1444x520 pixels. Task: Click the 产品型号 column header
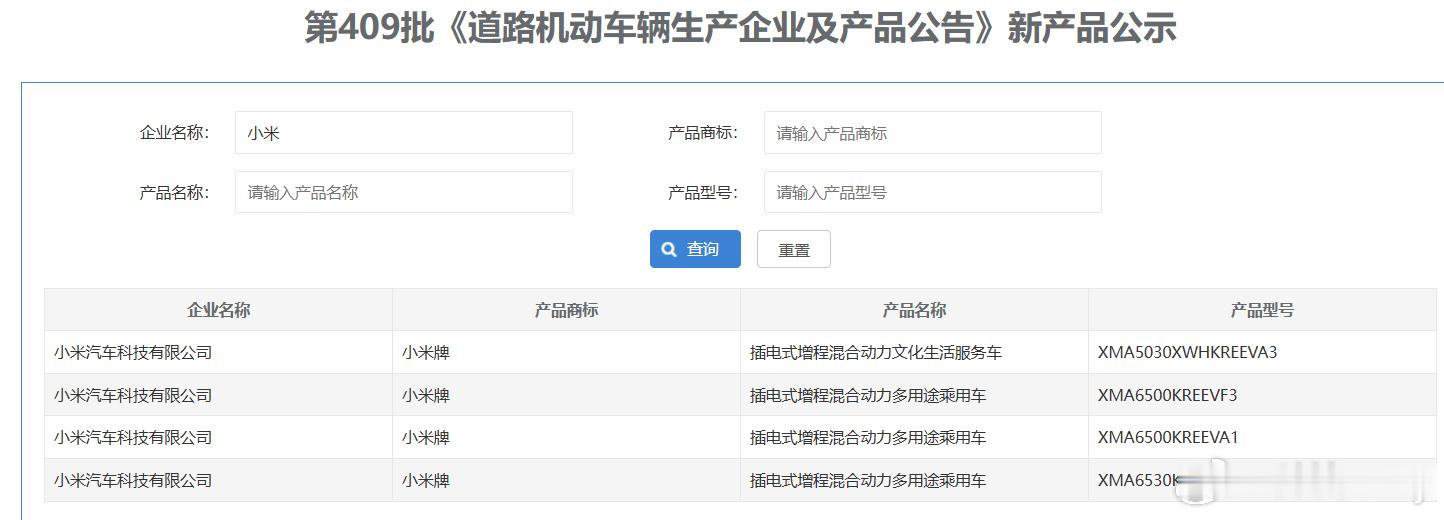tap(1262, 310)
